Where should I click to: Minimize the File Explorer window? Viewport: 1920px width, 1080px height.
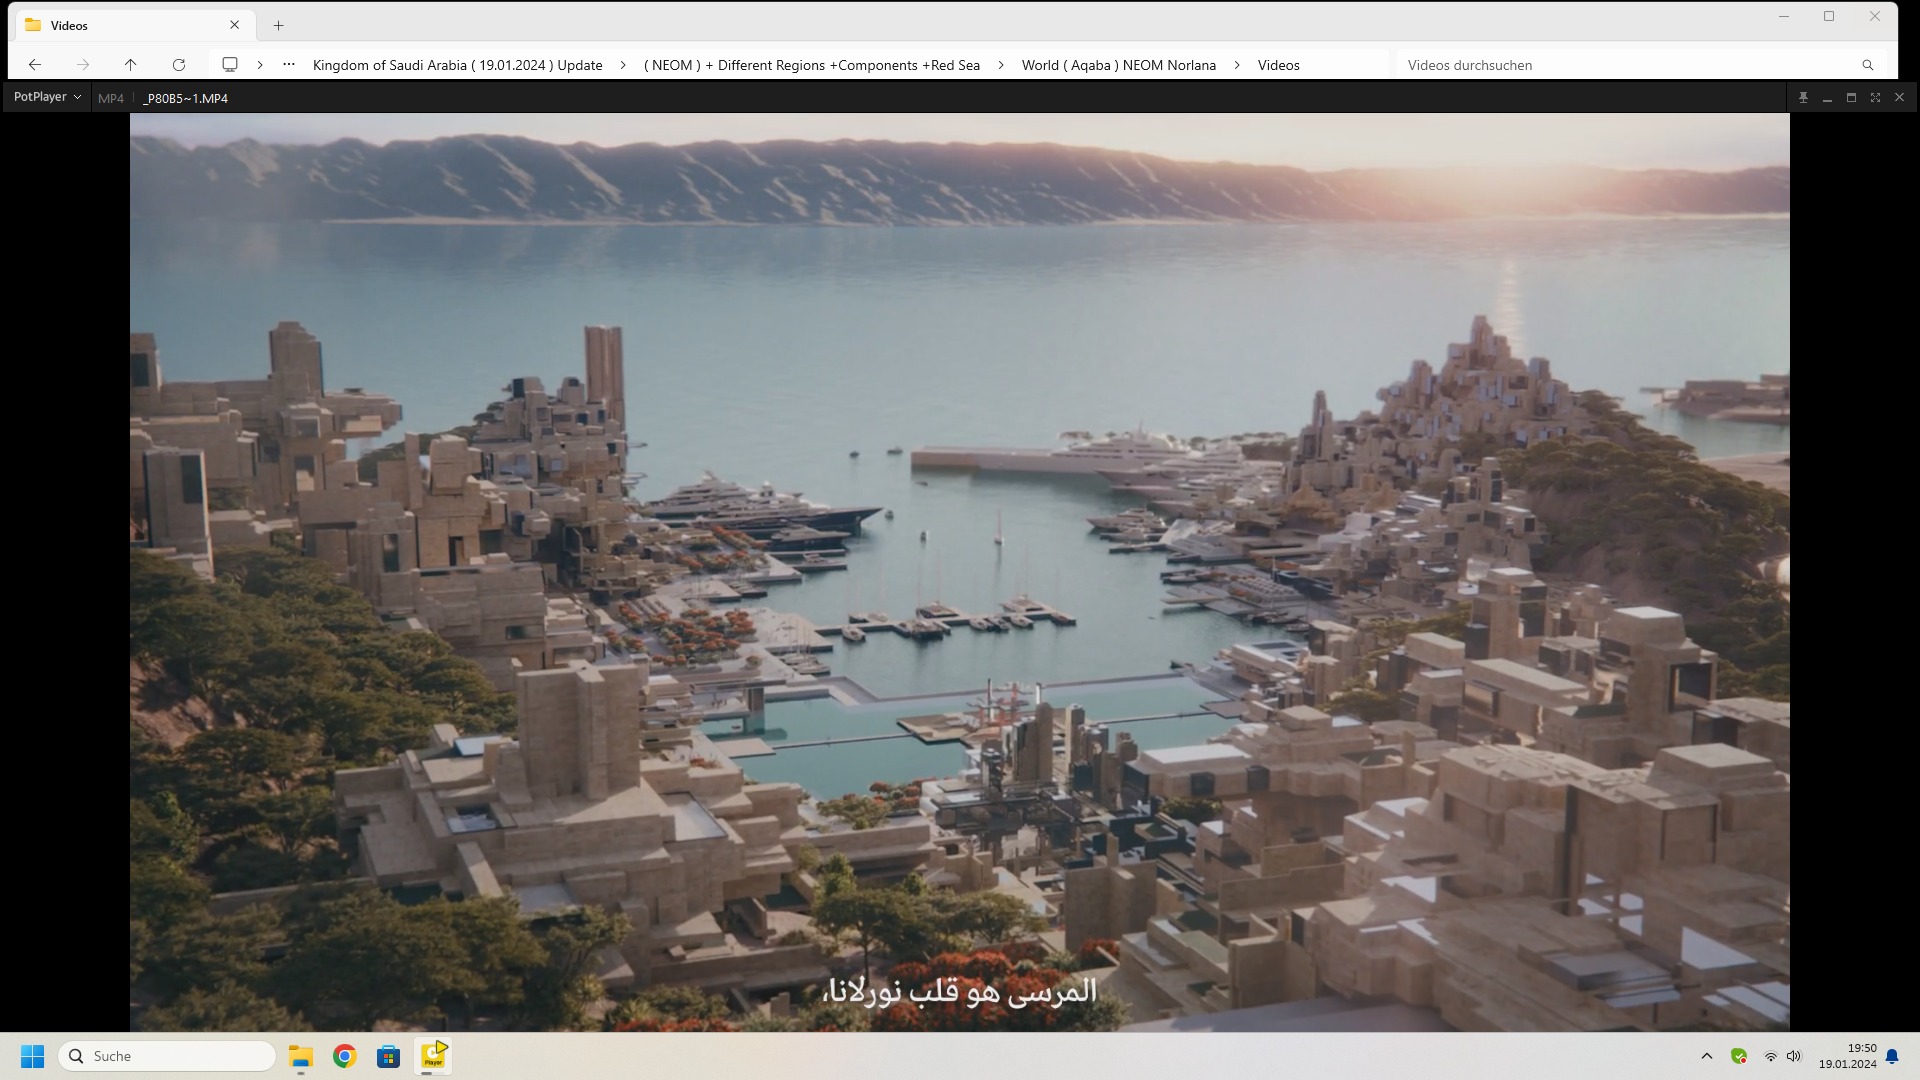click(x=1783, y=16)
